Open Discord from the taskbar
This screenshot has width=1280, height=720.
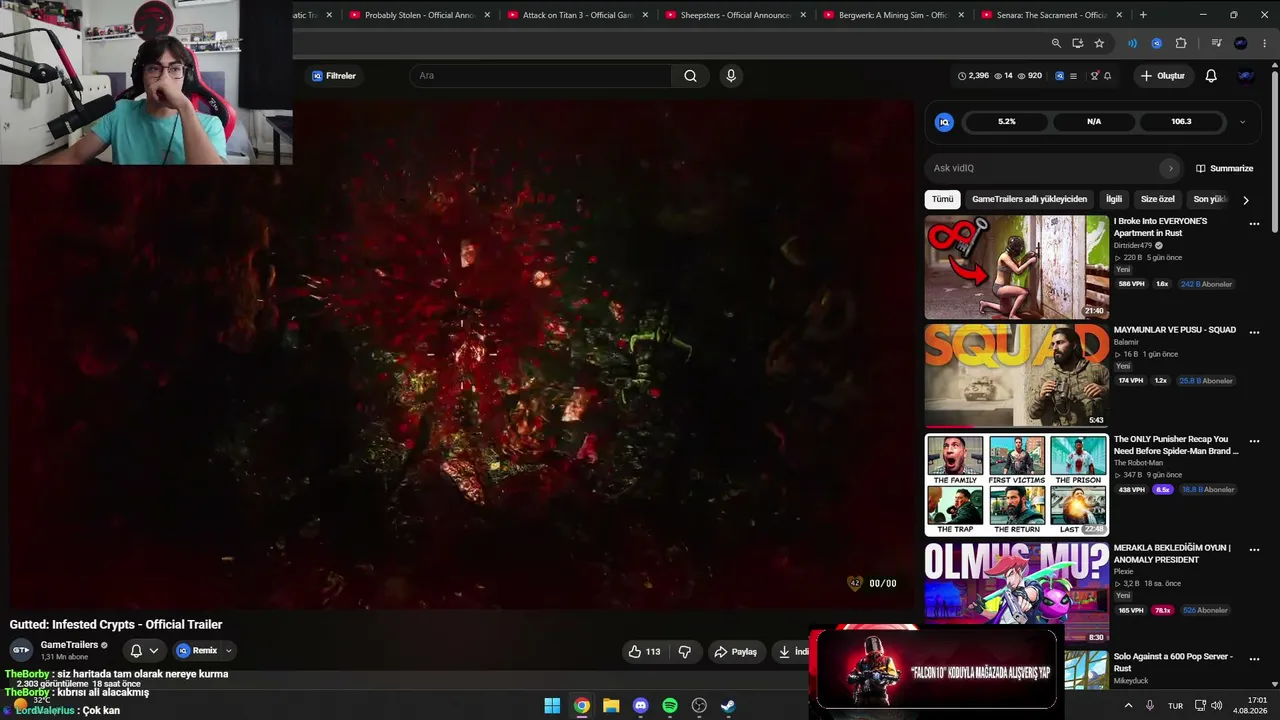641,706
